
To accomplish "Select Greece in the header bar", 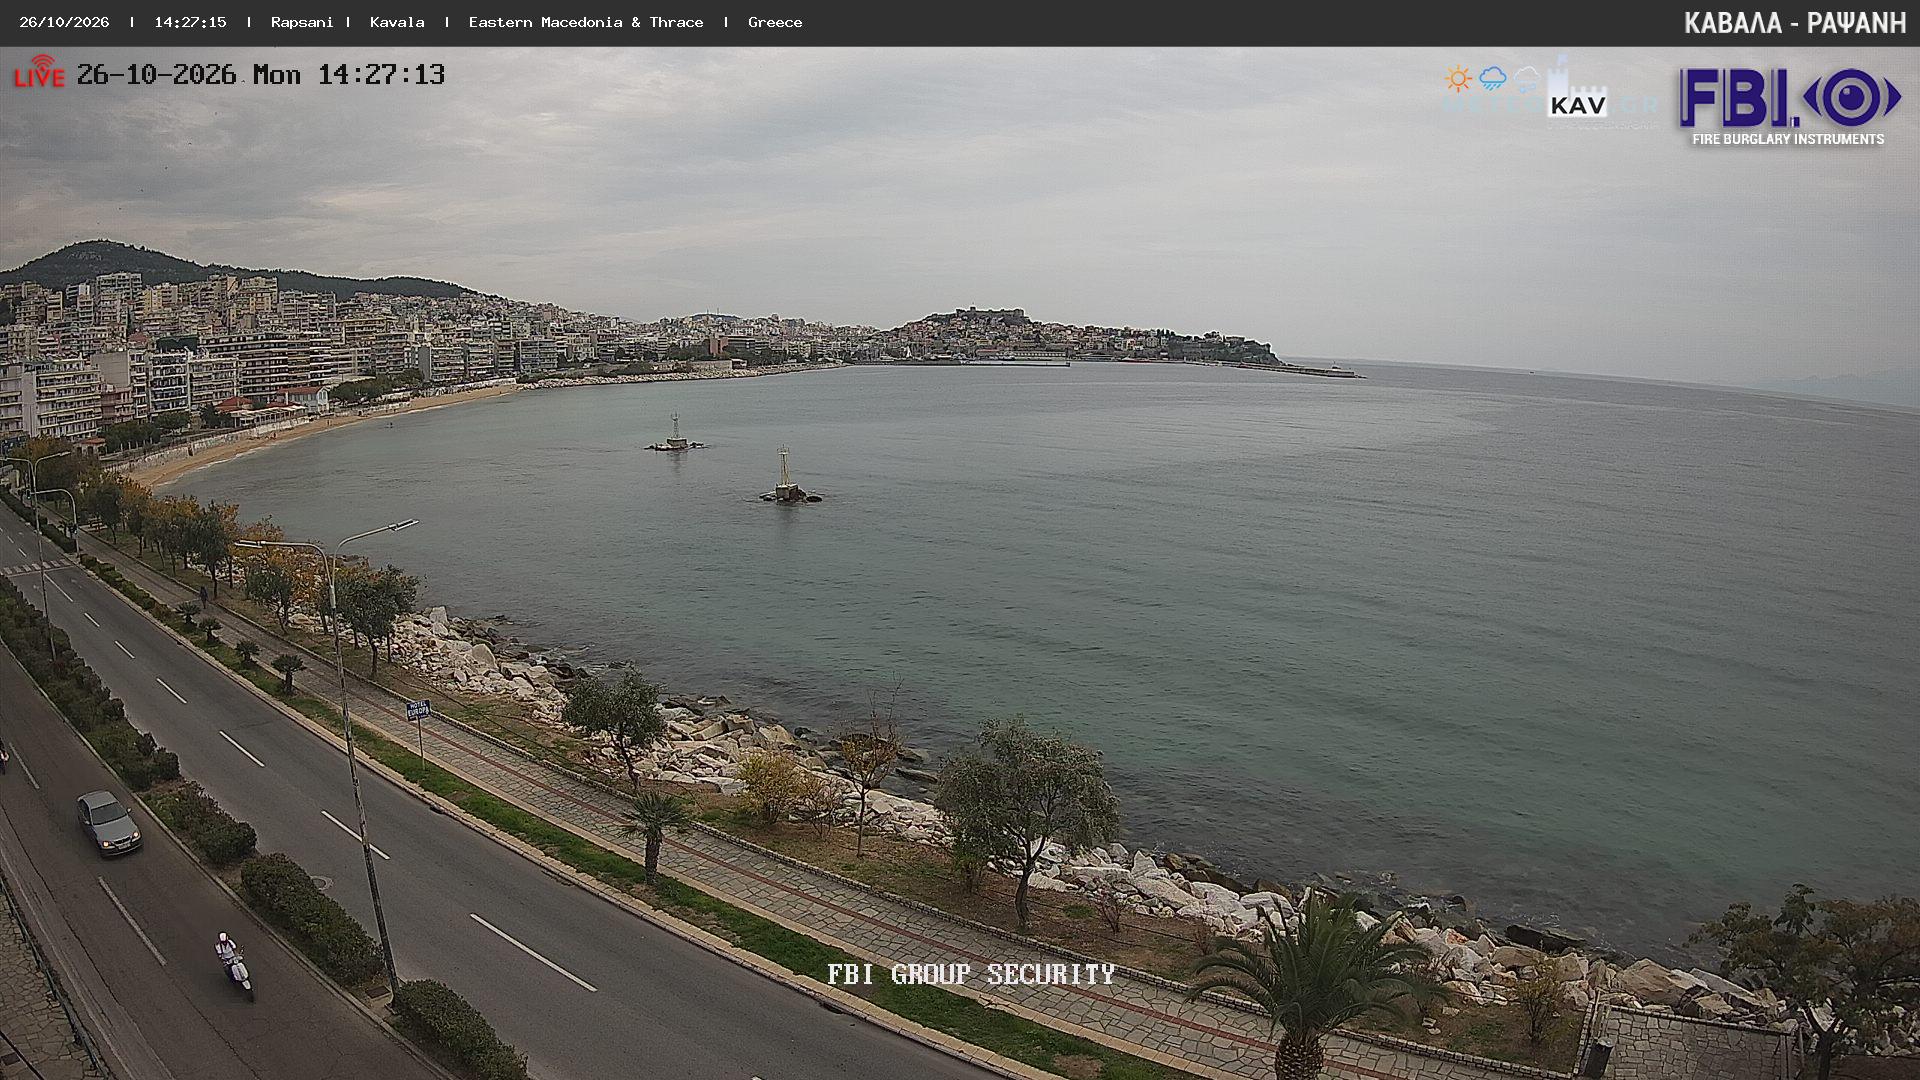I will (775, 22).
